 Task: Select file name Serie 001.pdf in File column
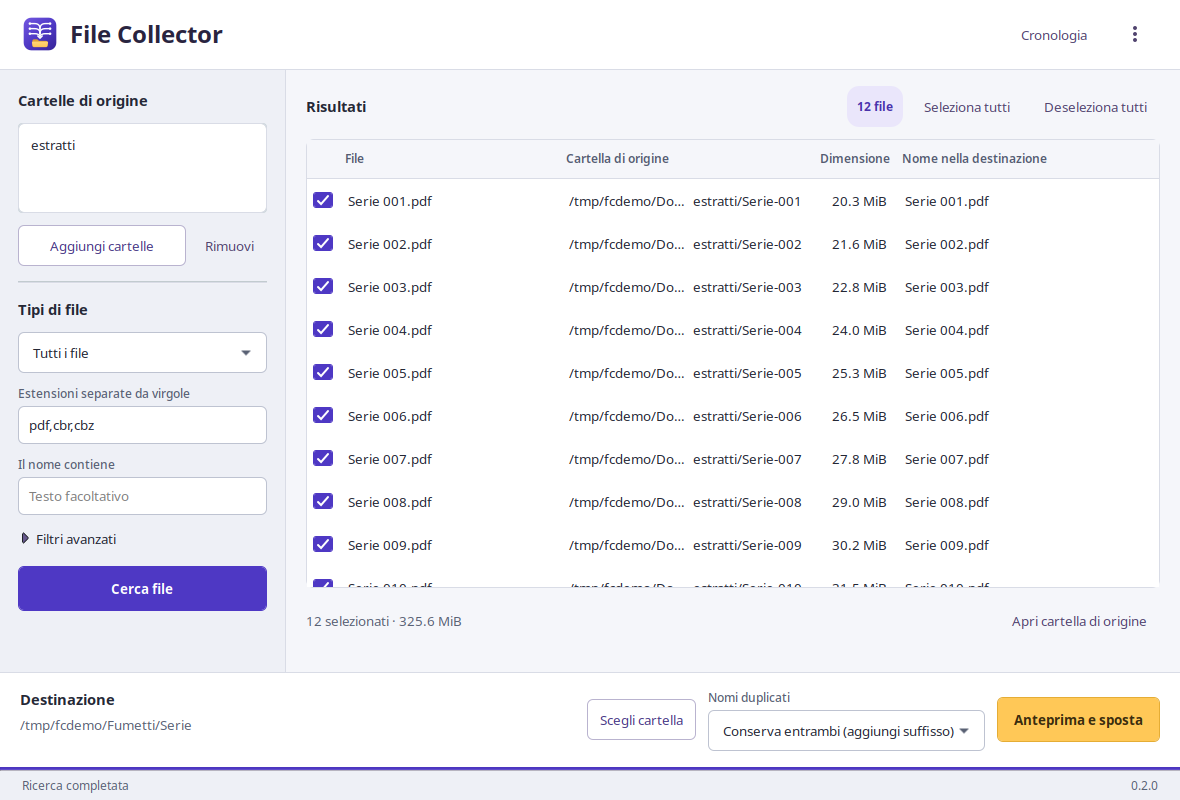(x=390, y=201)
